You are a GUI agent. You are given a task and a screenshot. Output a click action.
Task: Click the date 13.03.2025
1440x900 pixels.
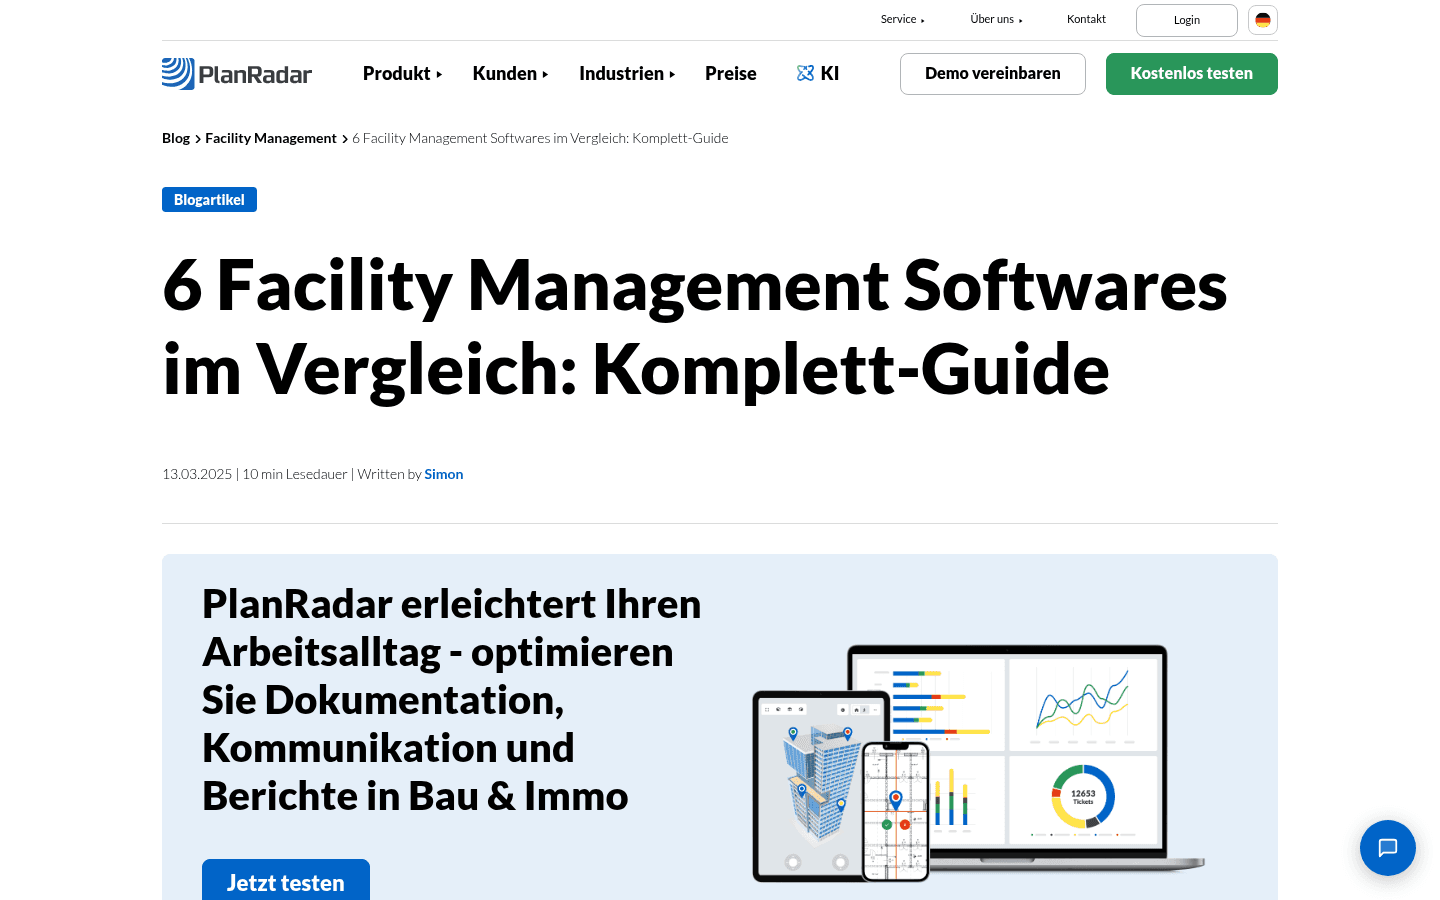click(x=197, y=474)
